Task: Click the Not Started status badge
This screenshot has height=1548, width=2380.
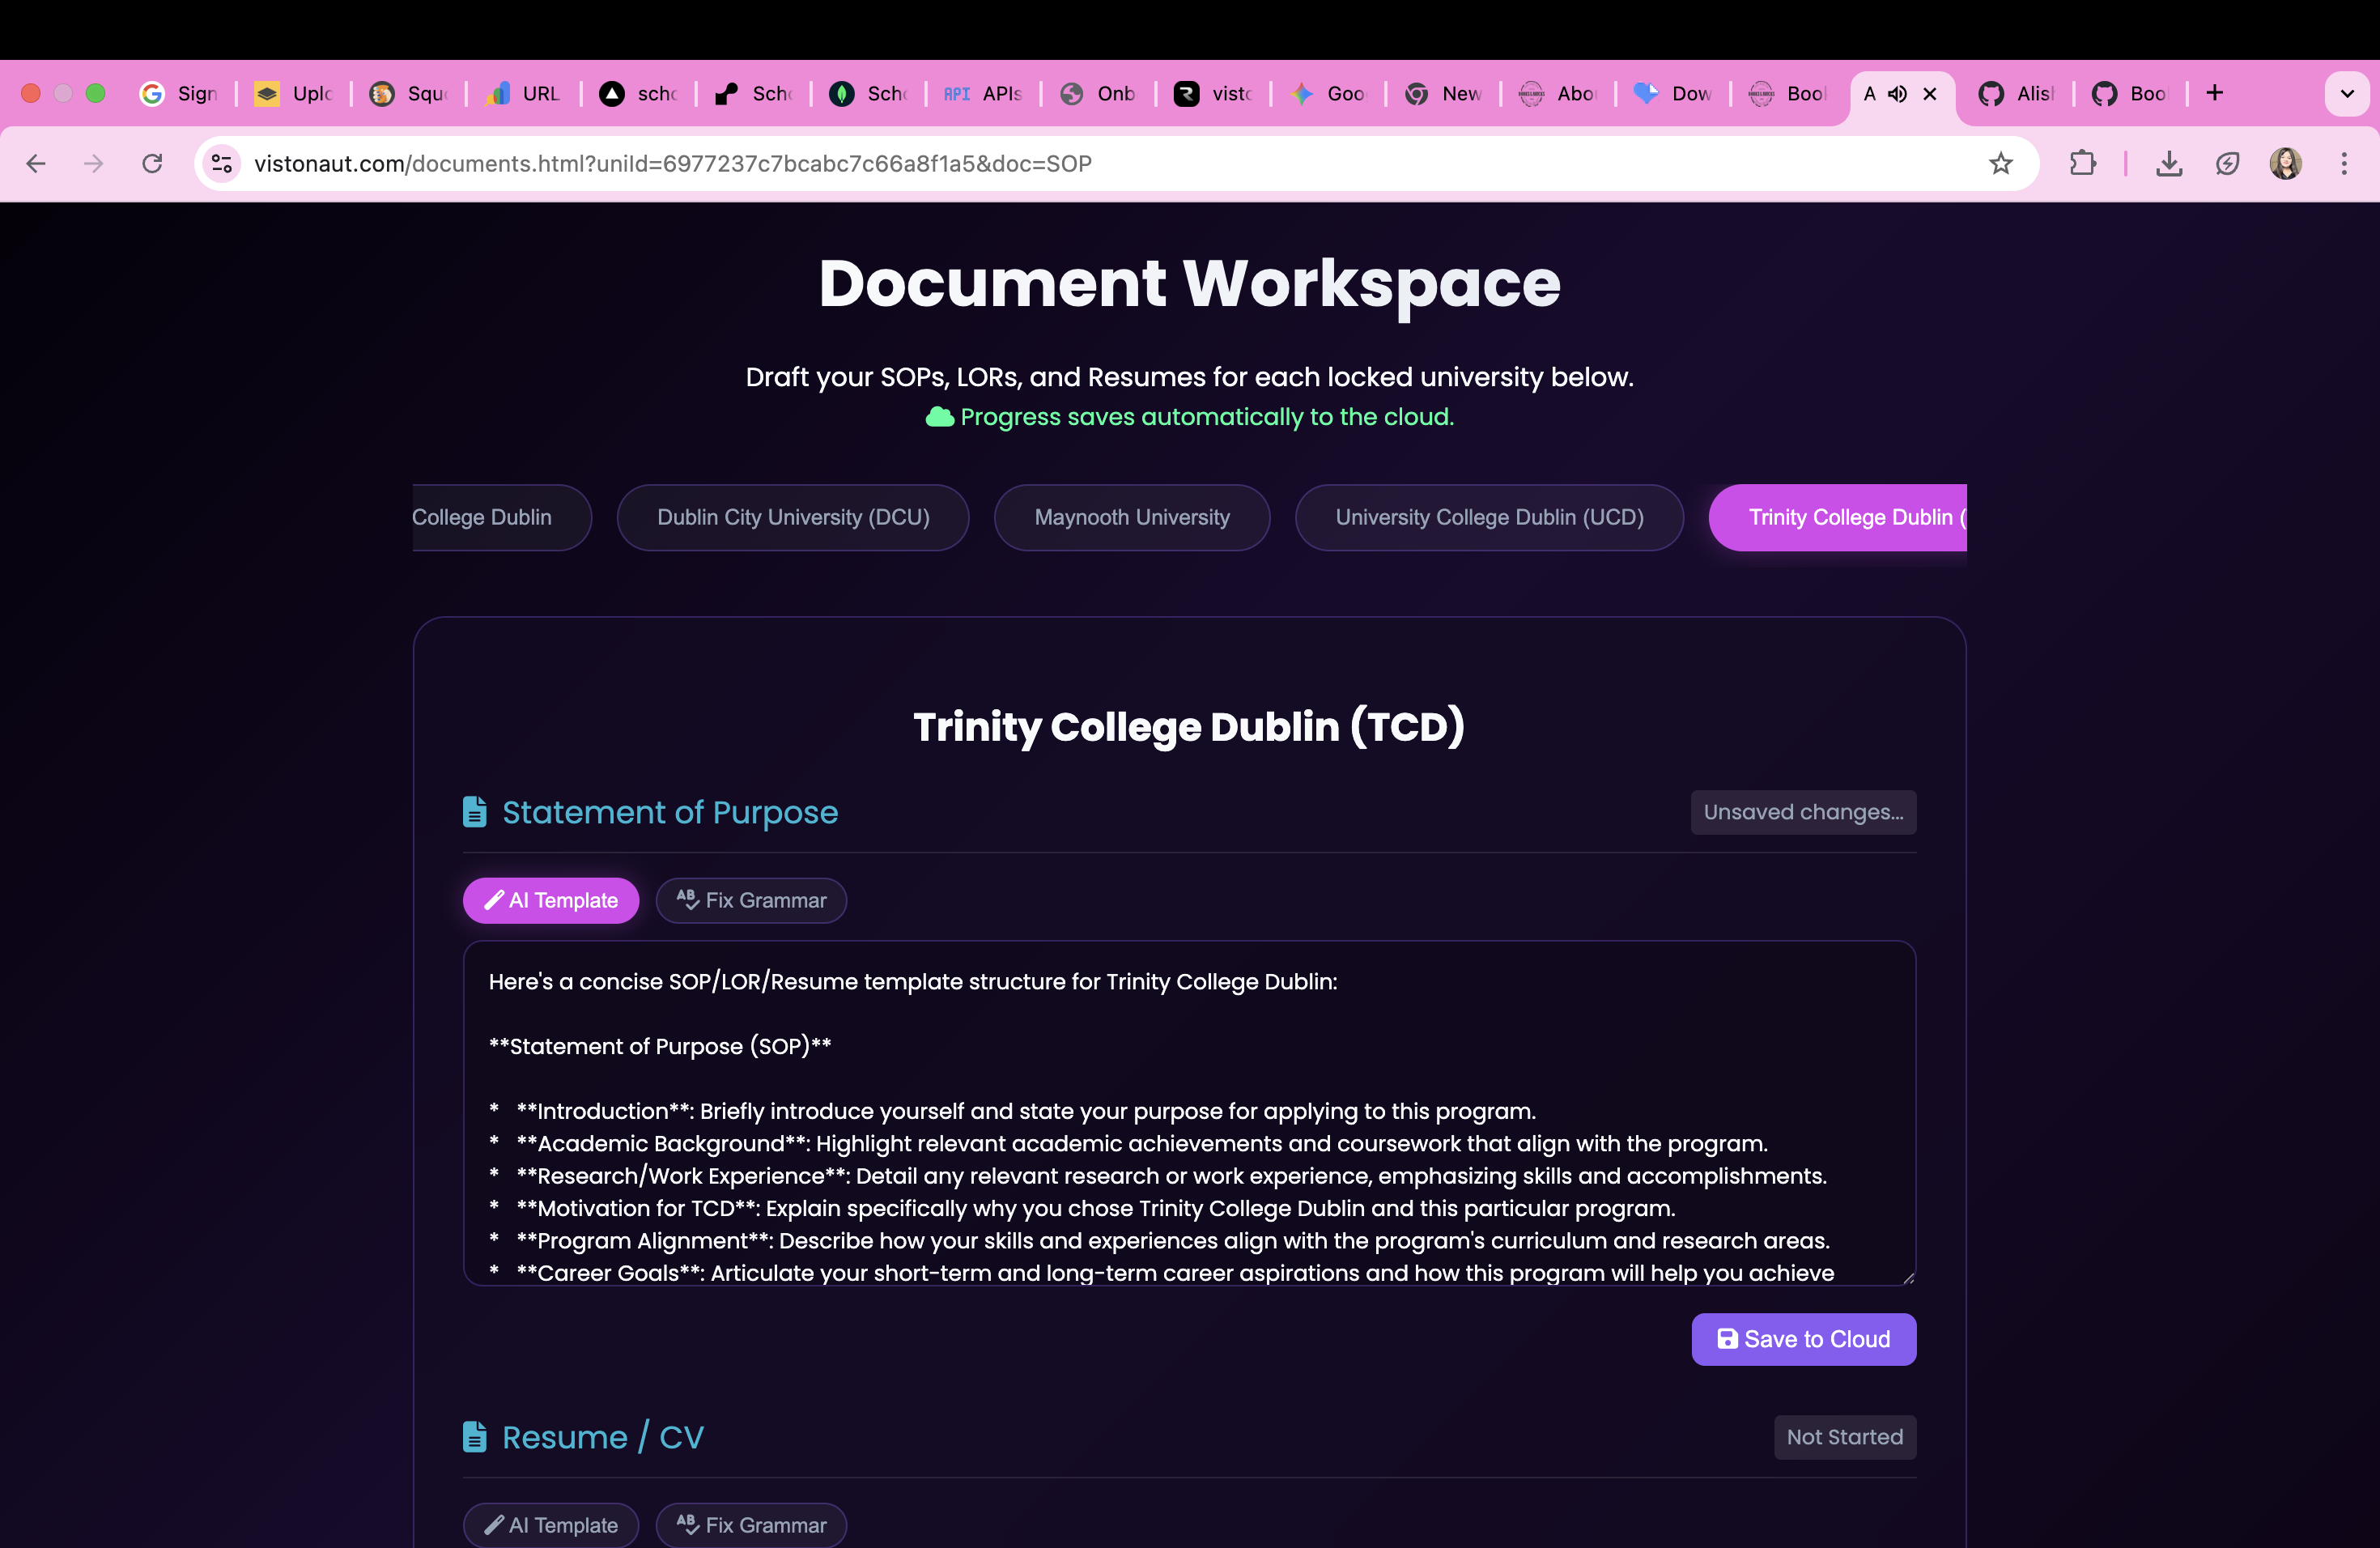Action: (1844, 1437)
